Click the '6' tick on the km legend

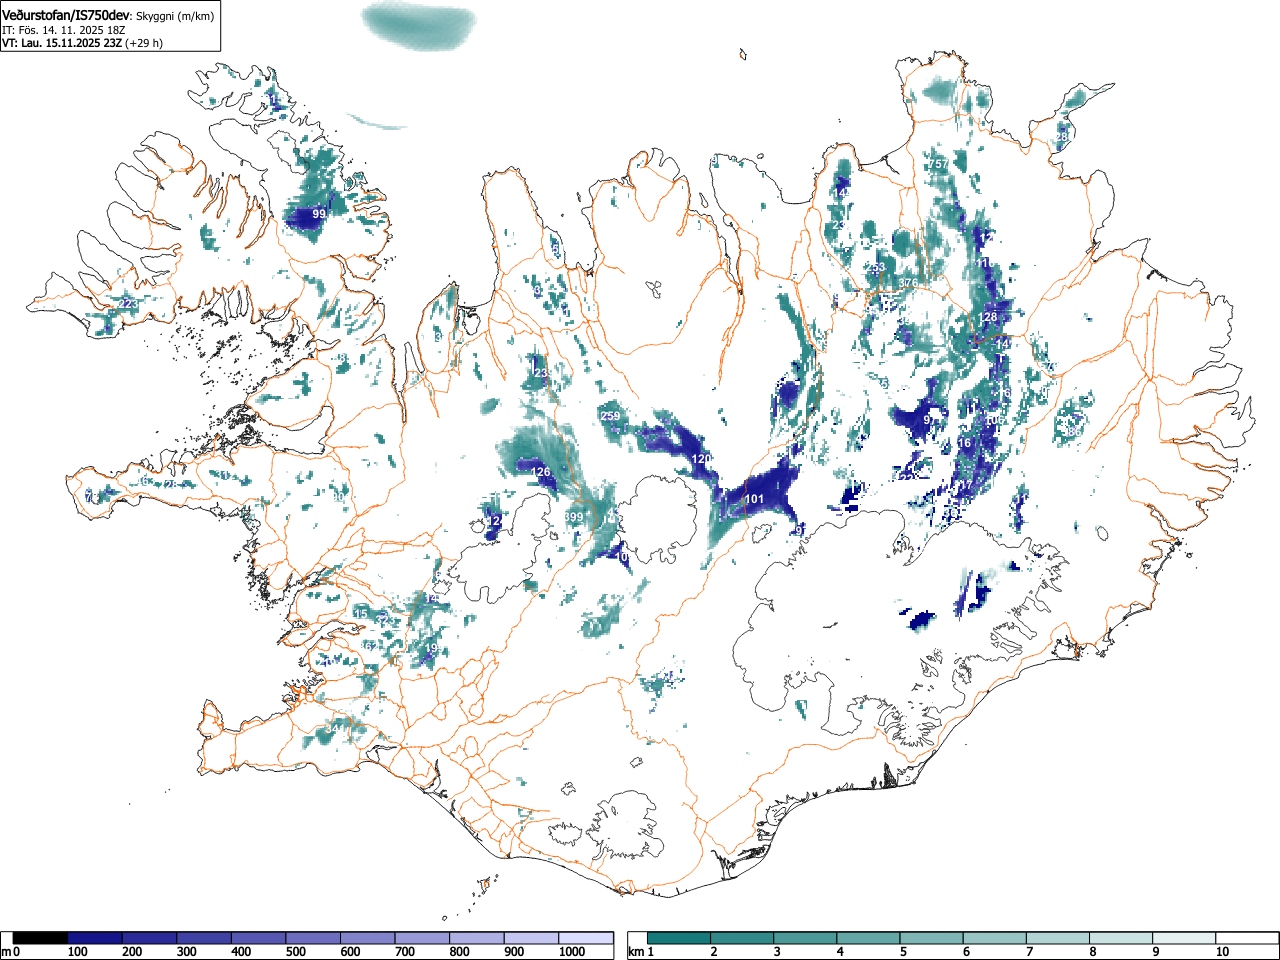pos(965,952)
